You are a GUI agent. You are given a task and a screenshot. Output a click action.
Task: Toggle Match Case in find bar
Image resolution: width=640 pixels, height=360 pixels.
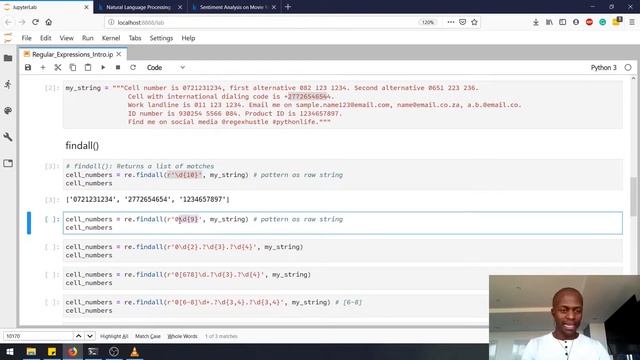[x=148, y=336]
